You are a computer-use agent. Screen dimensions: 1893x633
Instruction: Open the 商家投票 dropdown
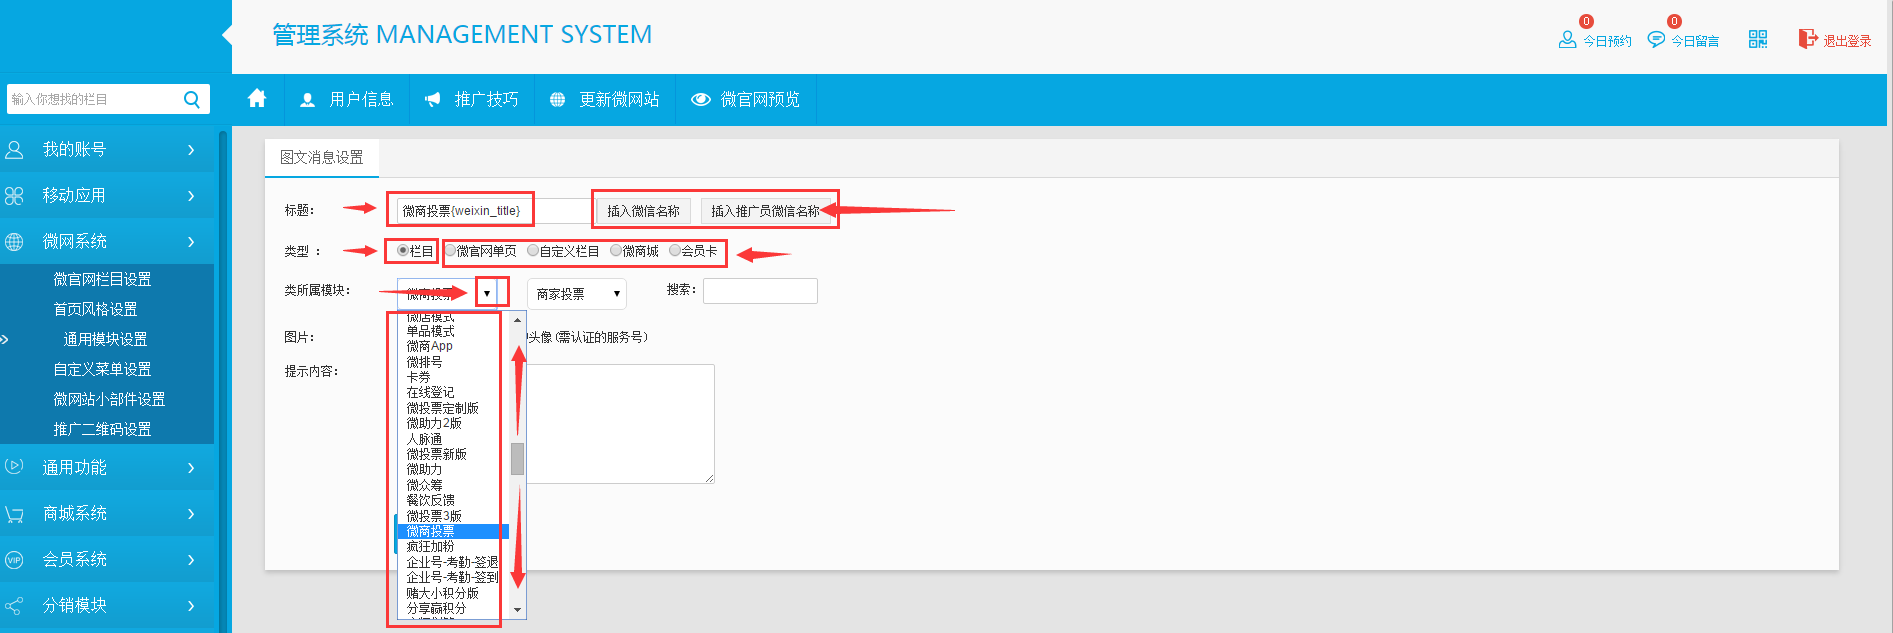[576, 294]
